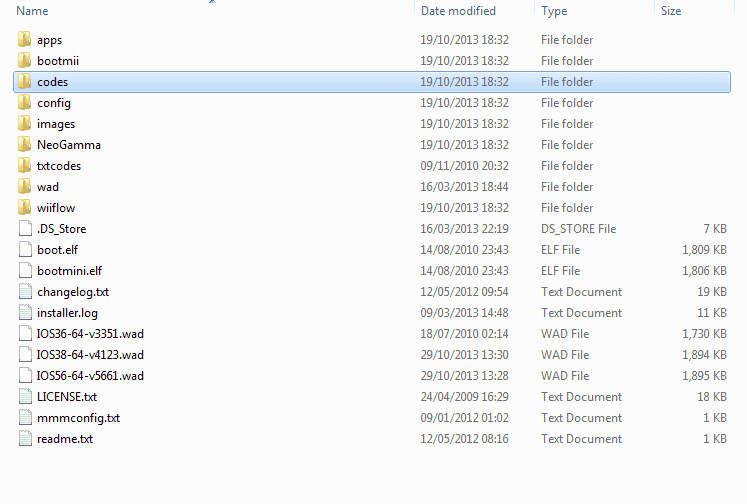Viewport: 747px width, 504px height.
Task: Select the bootmini.elf file name
Action: 70,271
